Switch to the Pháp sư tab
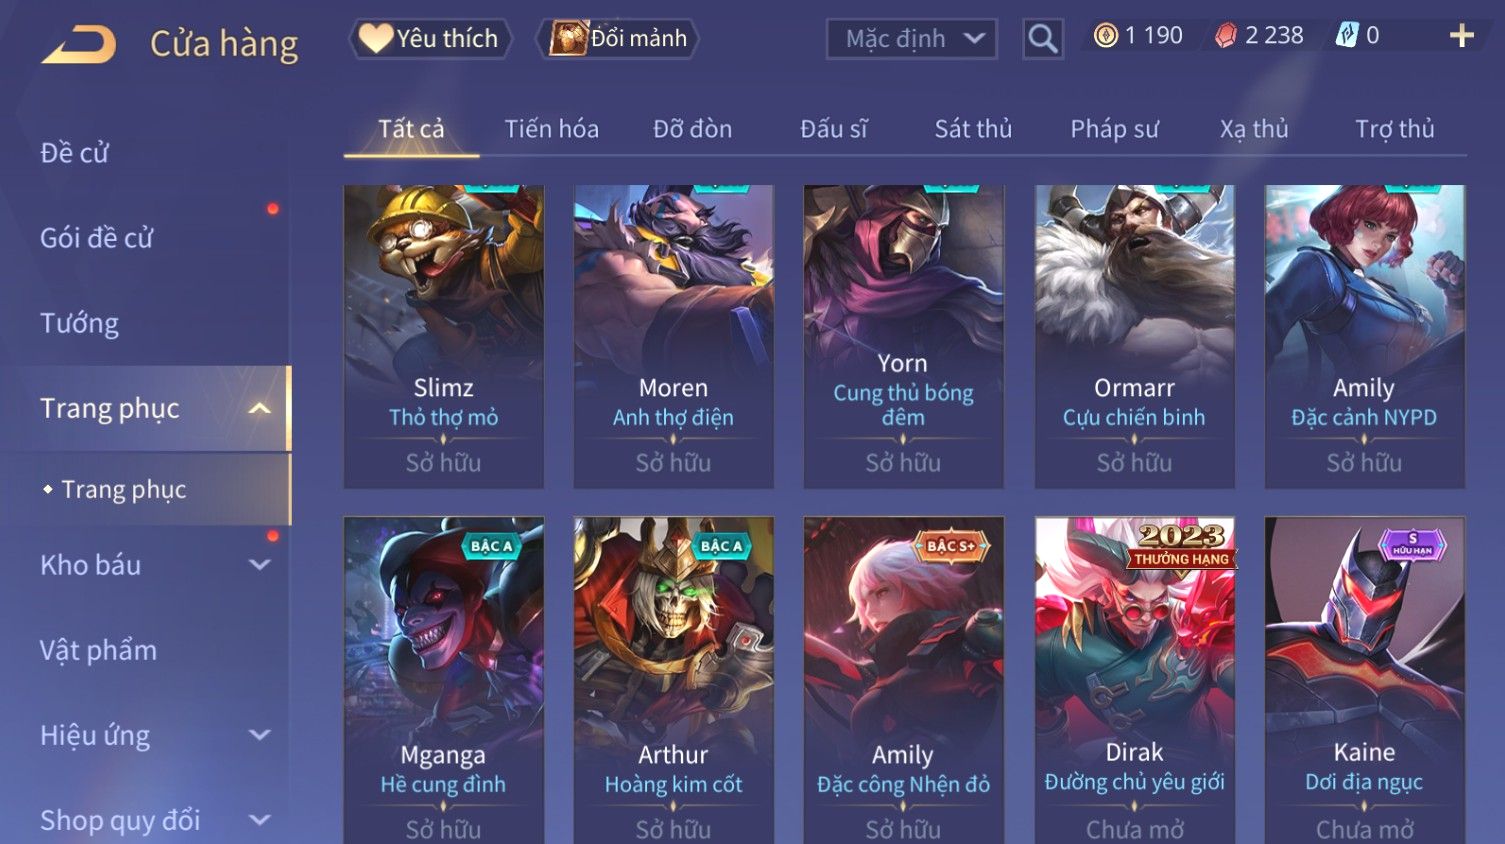The width and height of the screenshot is (1505, 844). [x=1114, y=129]
